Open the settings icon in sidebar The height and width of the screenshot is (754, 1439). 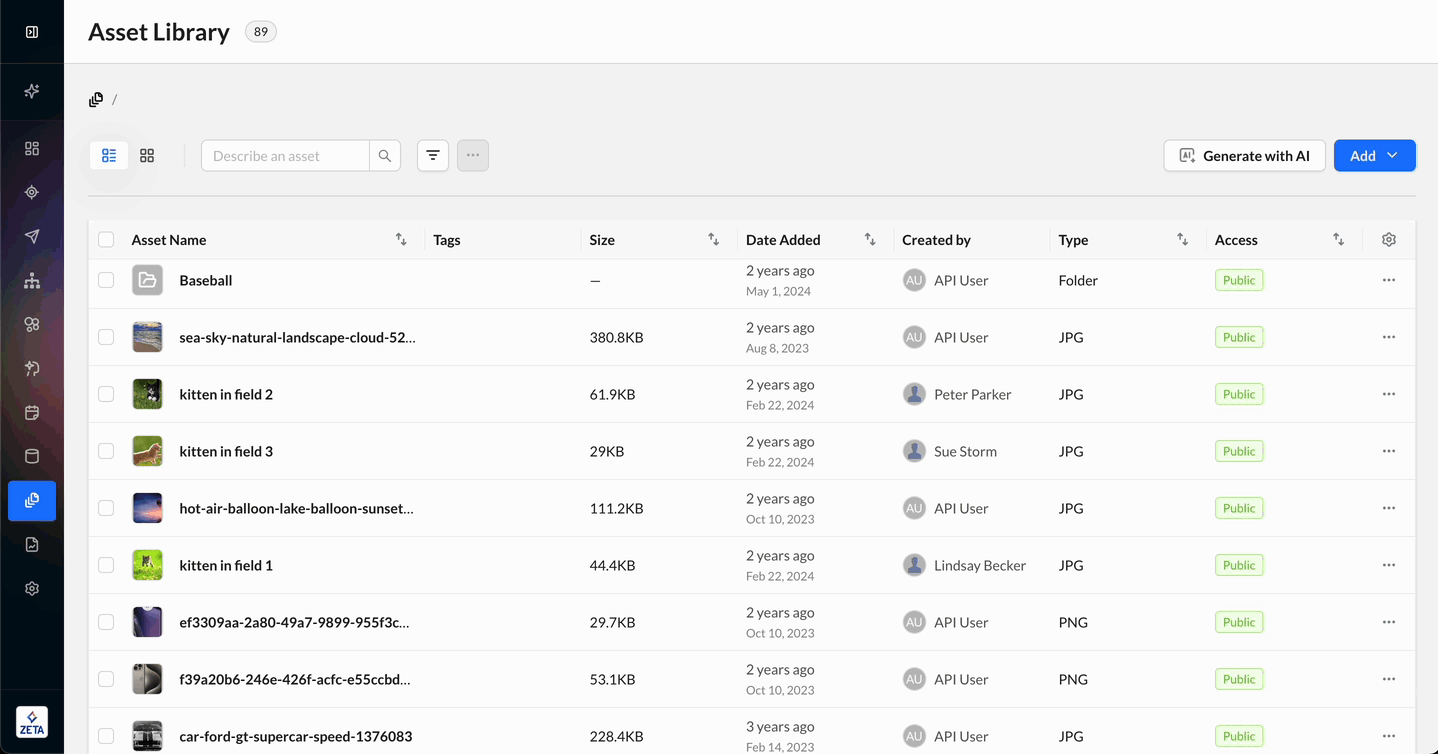(32, 589)
